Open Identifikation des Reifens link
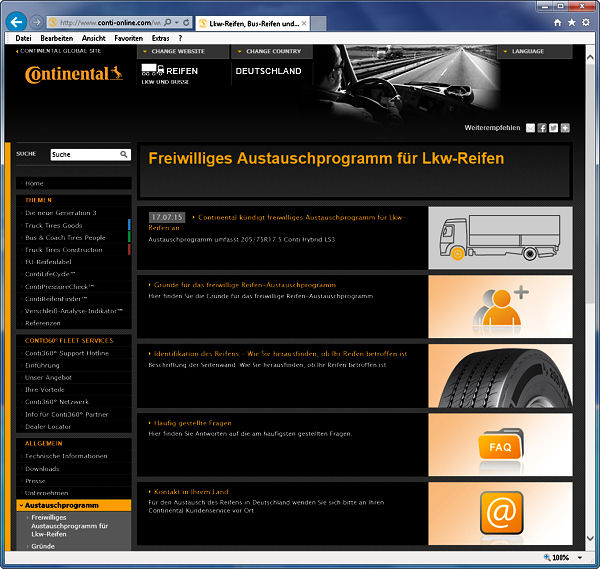This screenshot has height=569, width=600. point(278,354)
